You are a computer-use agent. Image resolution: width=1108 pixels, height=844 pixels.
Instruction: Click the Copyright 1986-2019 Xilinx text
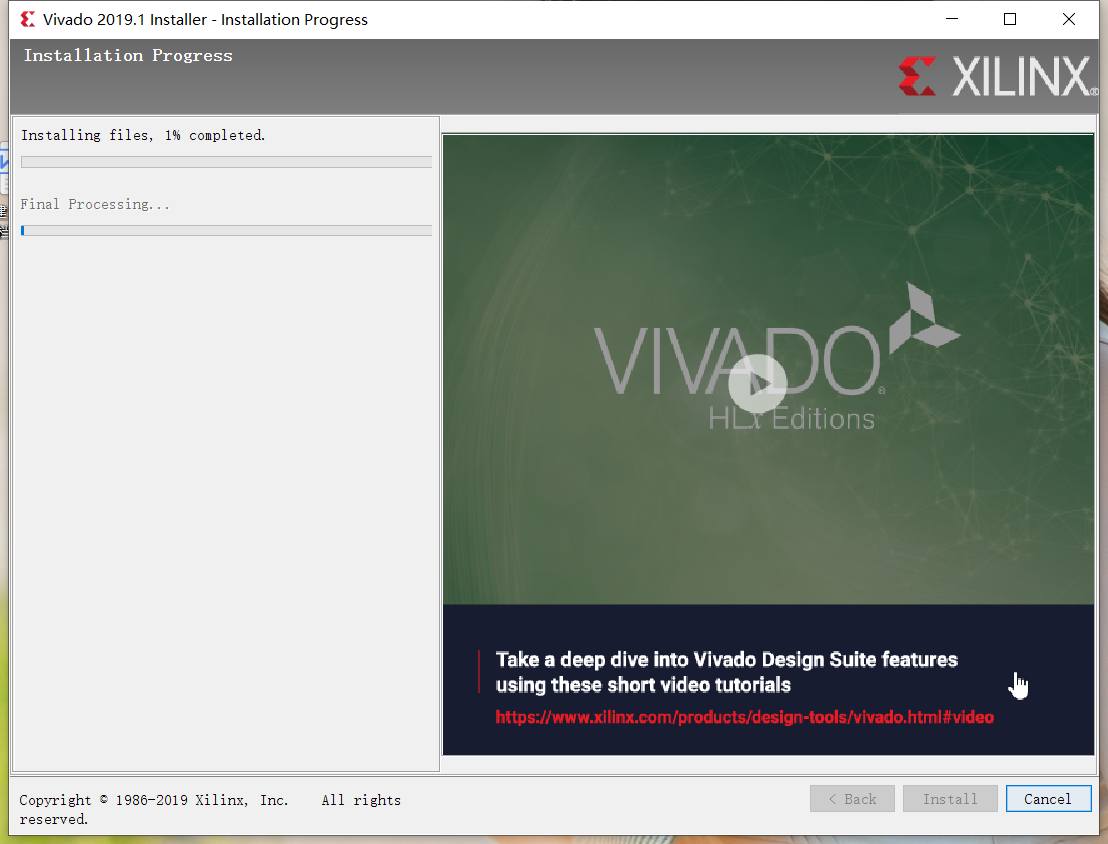click(210, 809)
